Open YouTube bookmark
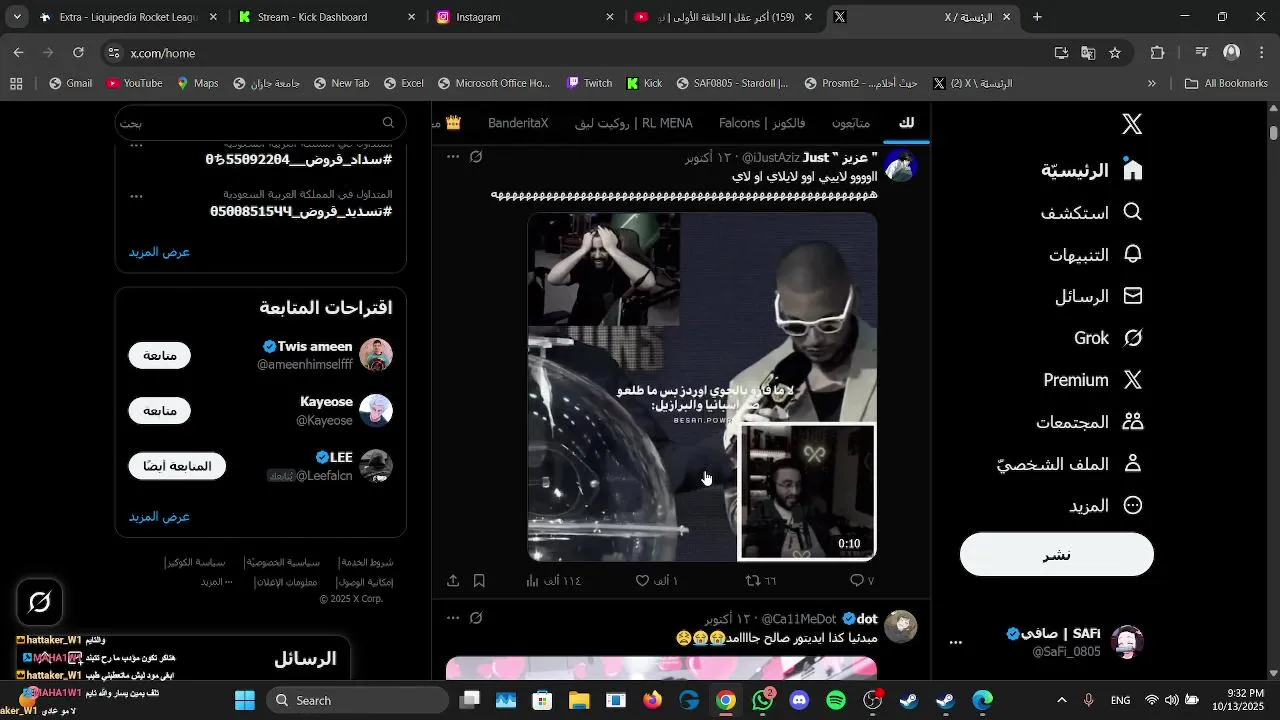 [x=134, y=84]
